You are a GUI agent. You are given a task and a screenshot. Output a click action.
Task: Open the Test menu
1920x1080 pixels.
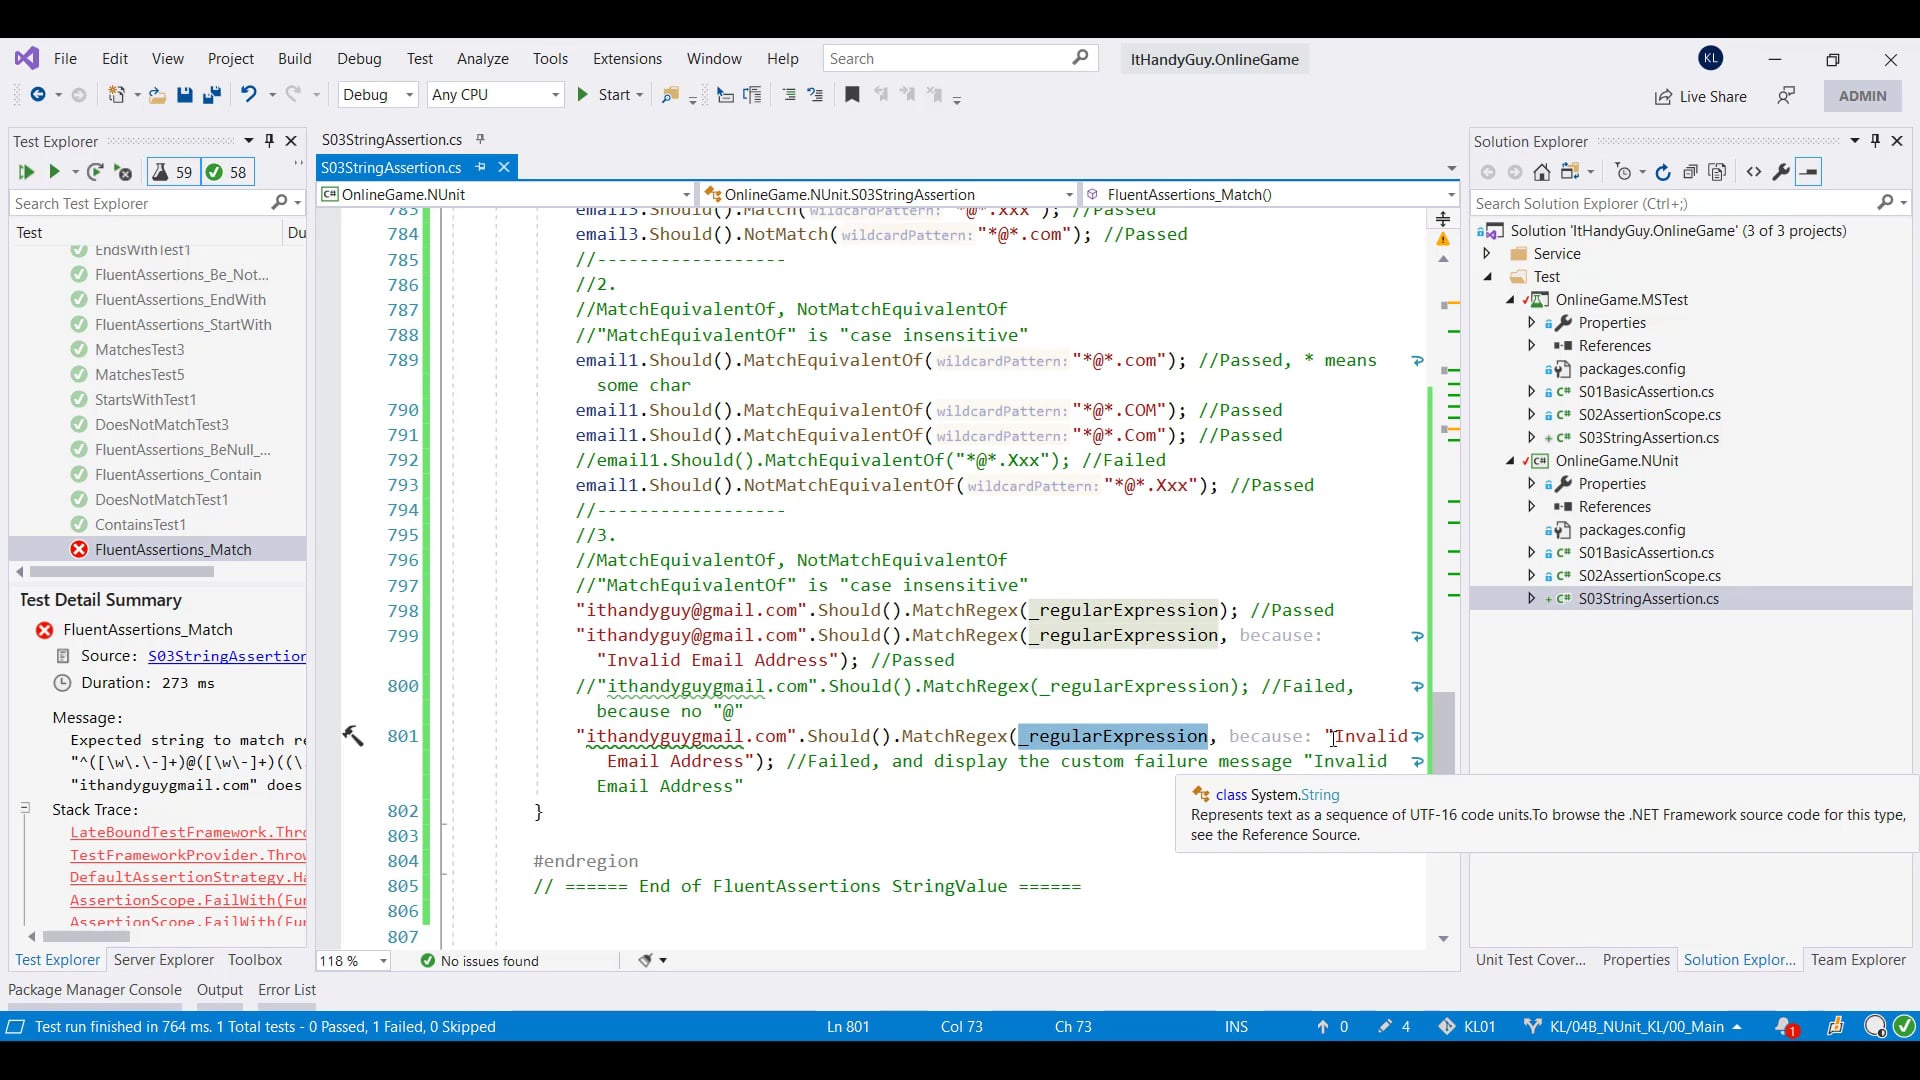[x=420, y=59]
